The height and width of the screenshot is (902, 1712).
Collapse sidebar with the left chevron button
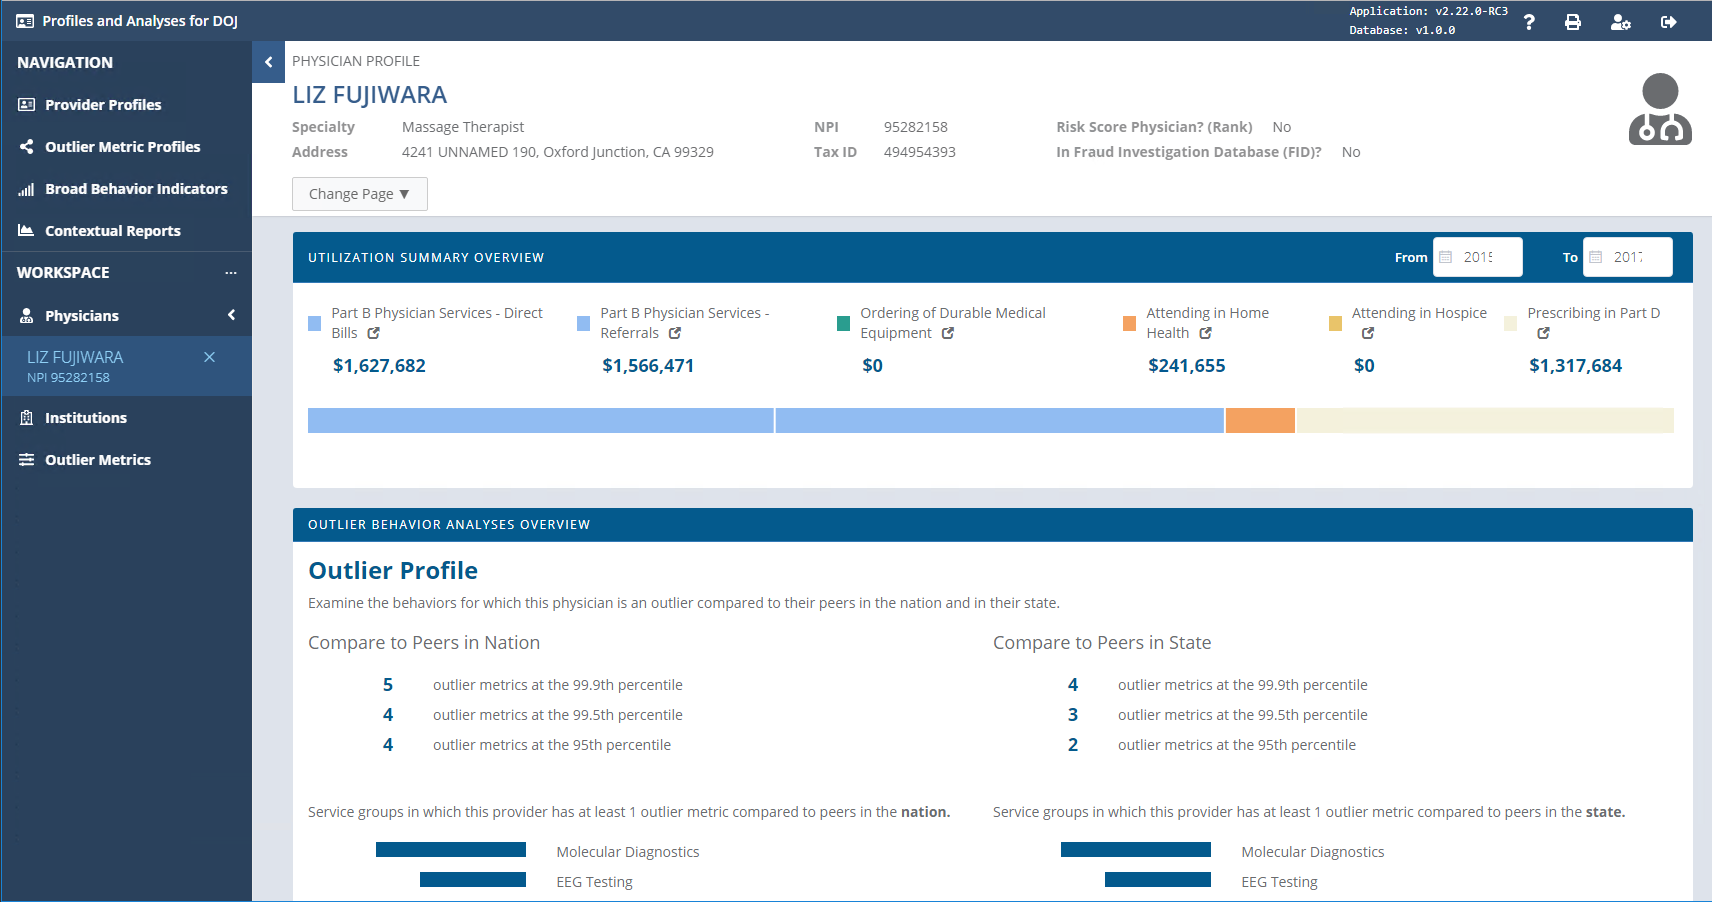(268, 62)
